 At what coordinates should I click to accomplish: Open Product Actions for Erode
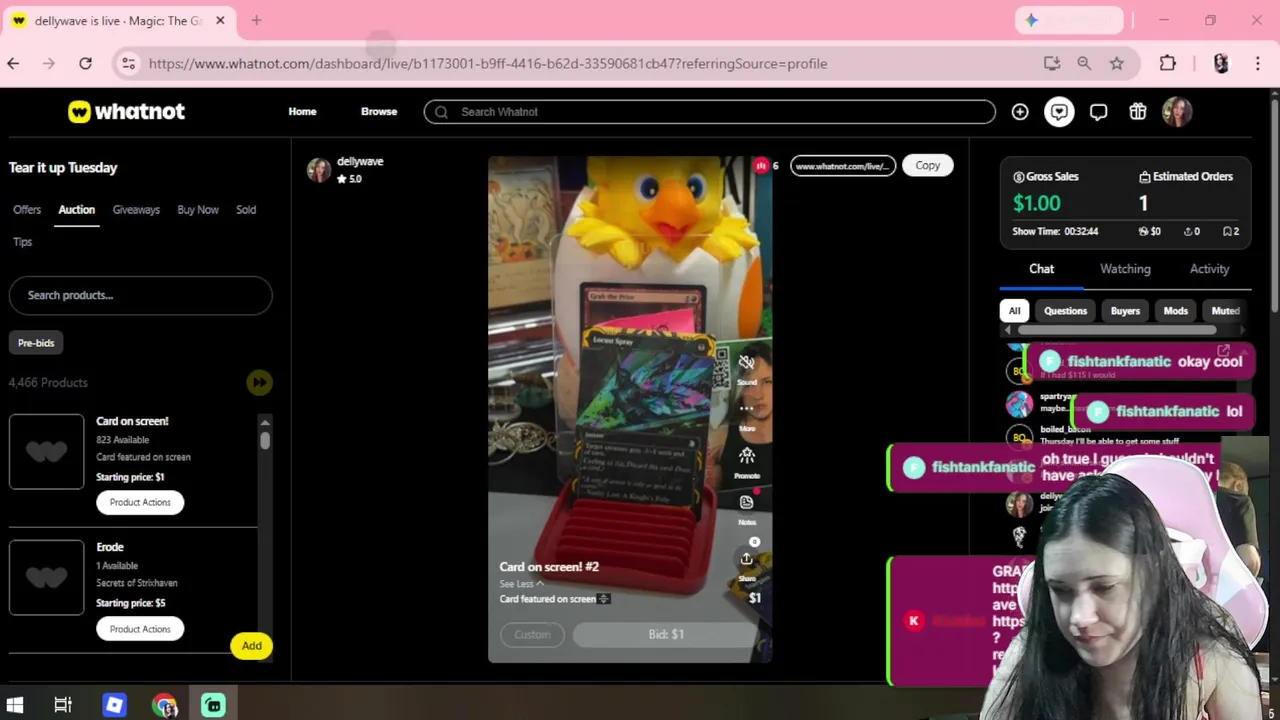pos(140,629)
